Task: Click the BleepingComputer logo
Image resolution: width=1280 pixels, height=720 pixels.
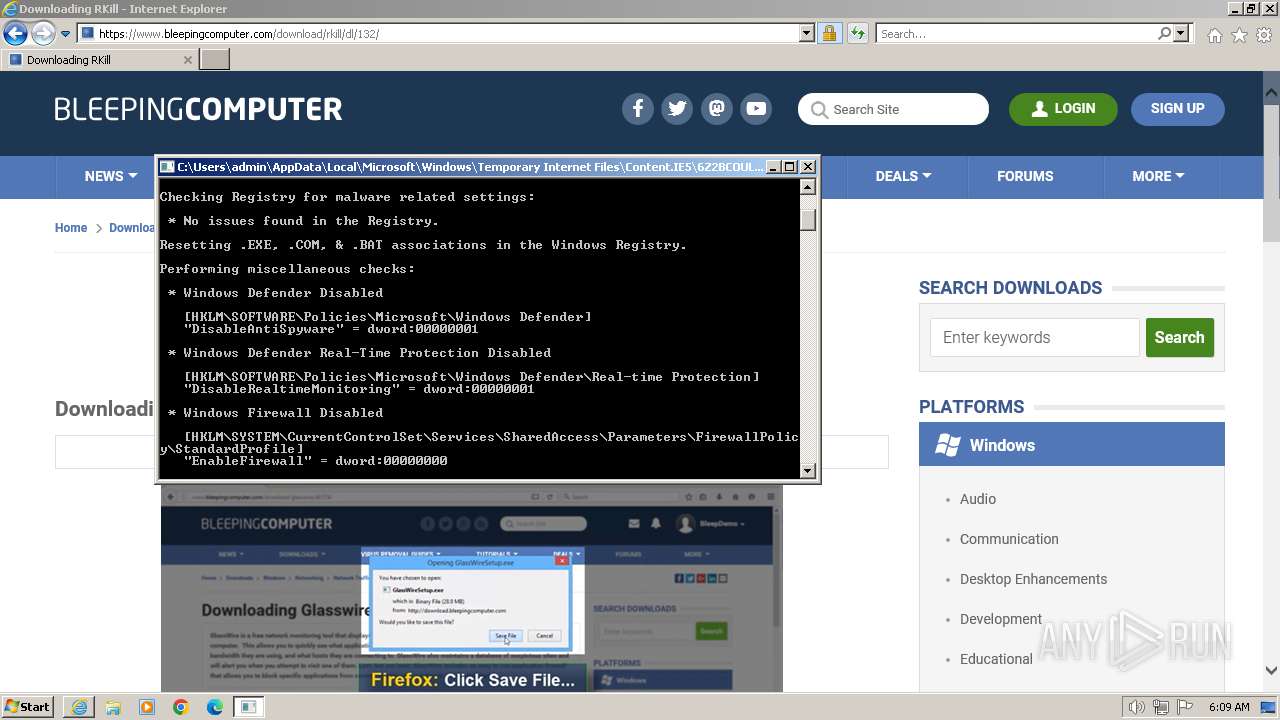Action: (198, 109)
